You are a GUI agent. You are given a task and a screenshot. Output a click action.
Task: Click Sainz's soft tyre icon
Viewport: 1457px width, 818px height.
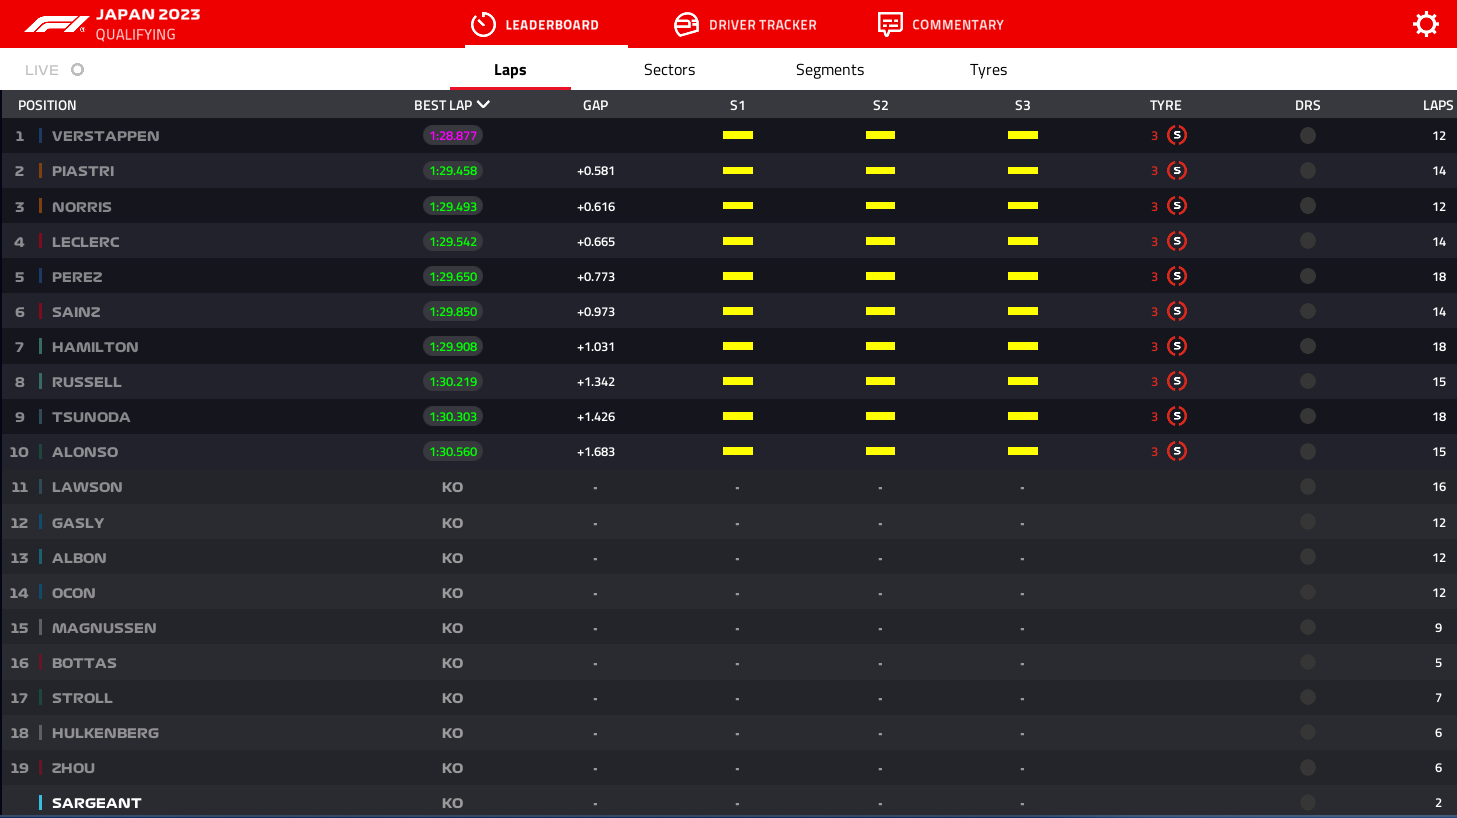tap(1177, 311)
